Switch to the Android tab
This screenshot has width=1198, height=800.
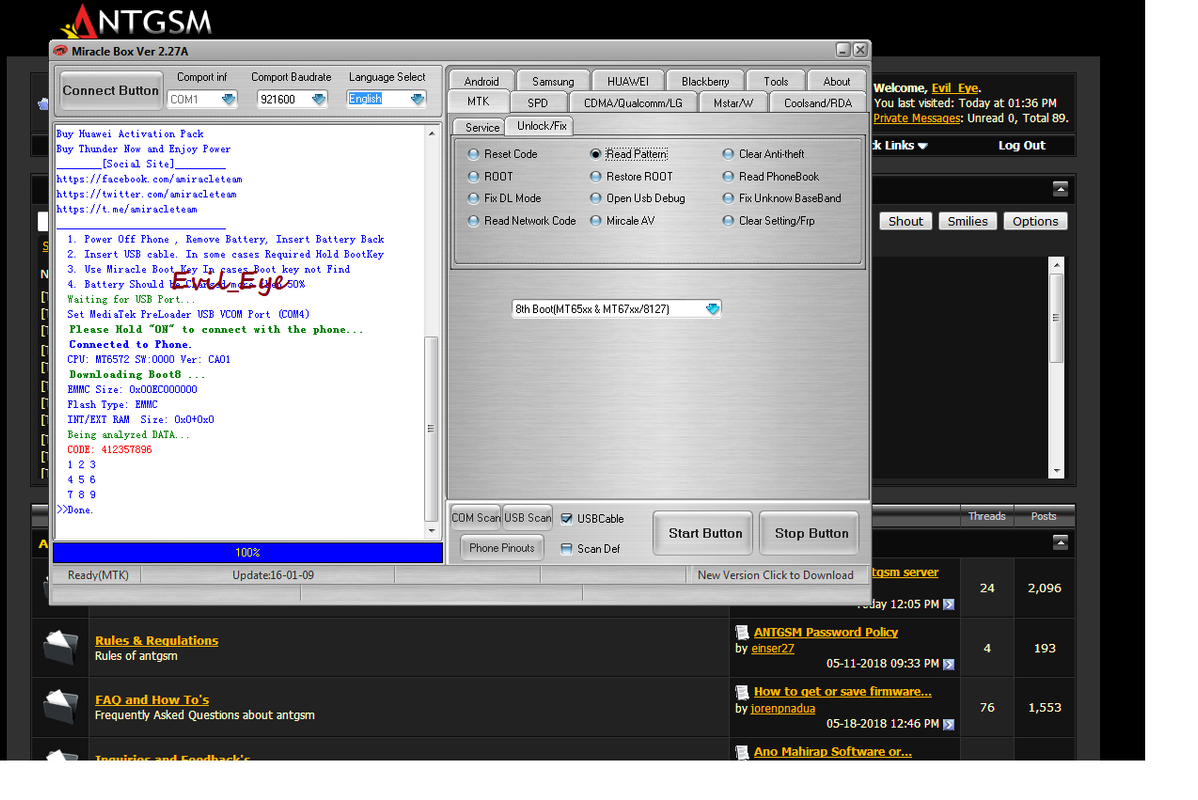coord(481,81)
